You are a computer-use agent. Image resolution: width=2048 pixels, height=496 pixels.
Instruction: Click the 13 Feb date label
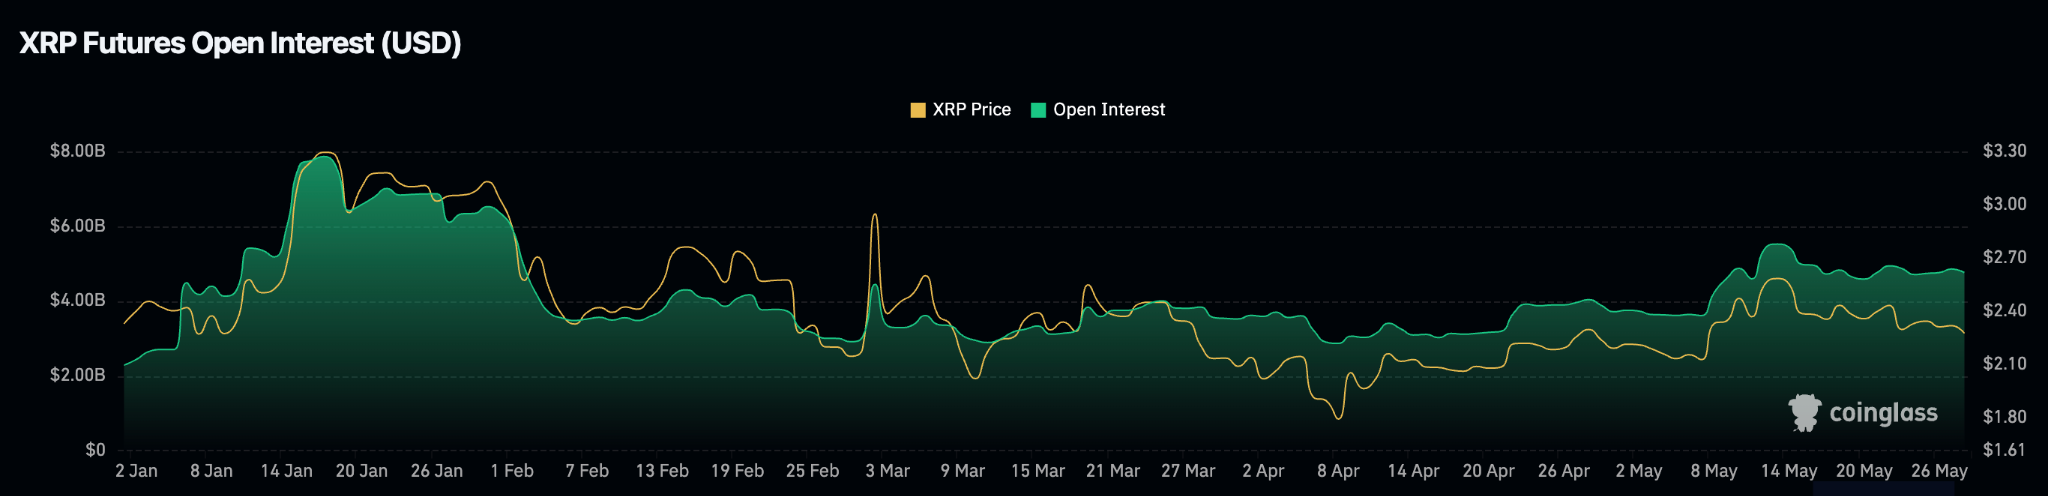[x=662, y=471]
